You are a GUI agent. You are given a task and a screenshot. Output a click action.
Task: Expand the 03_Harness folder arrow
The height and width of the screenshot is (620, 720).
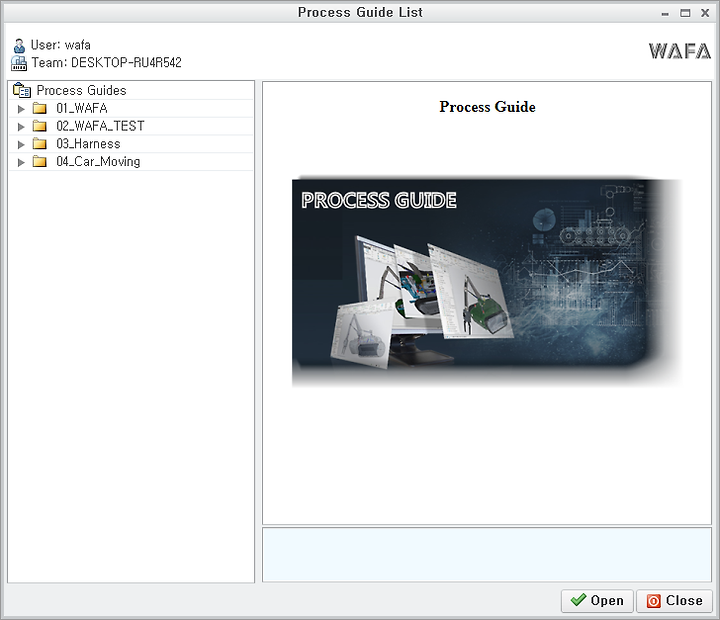point(21,144)
